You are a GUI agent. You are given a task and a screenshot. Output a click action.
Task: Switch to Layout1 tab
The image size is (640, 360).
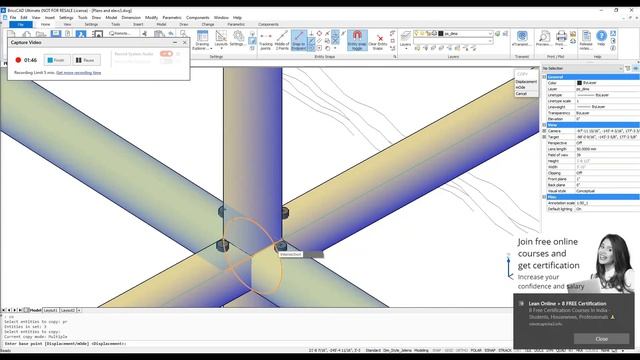point(51,310)
